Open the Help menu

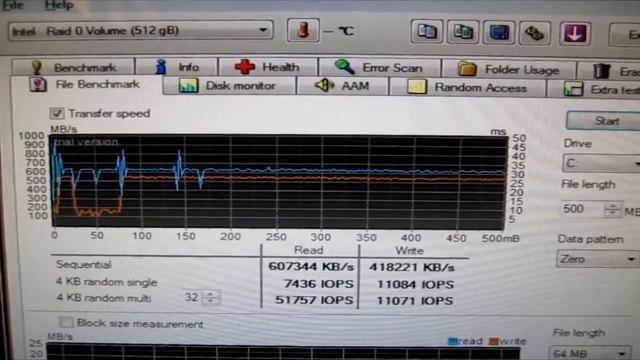[x=59, y=5]
